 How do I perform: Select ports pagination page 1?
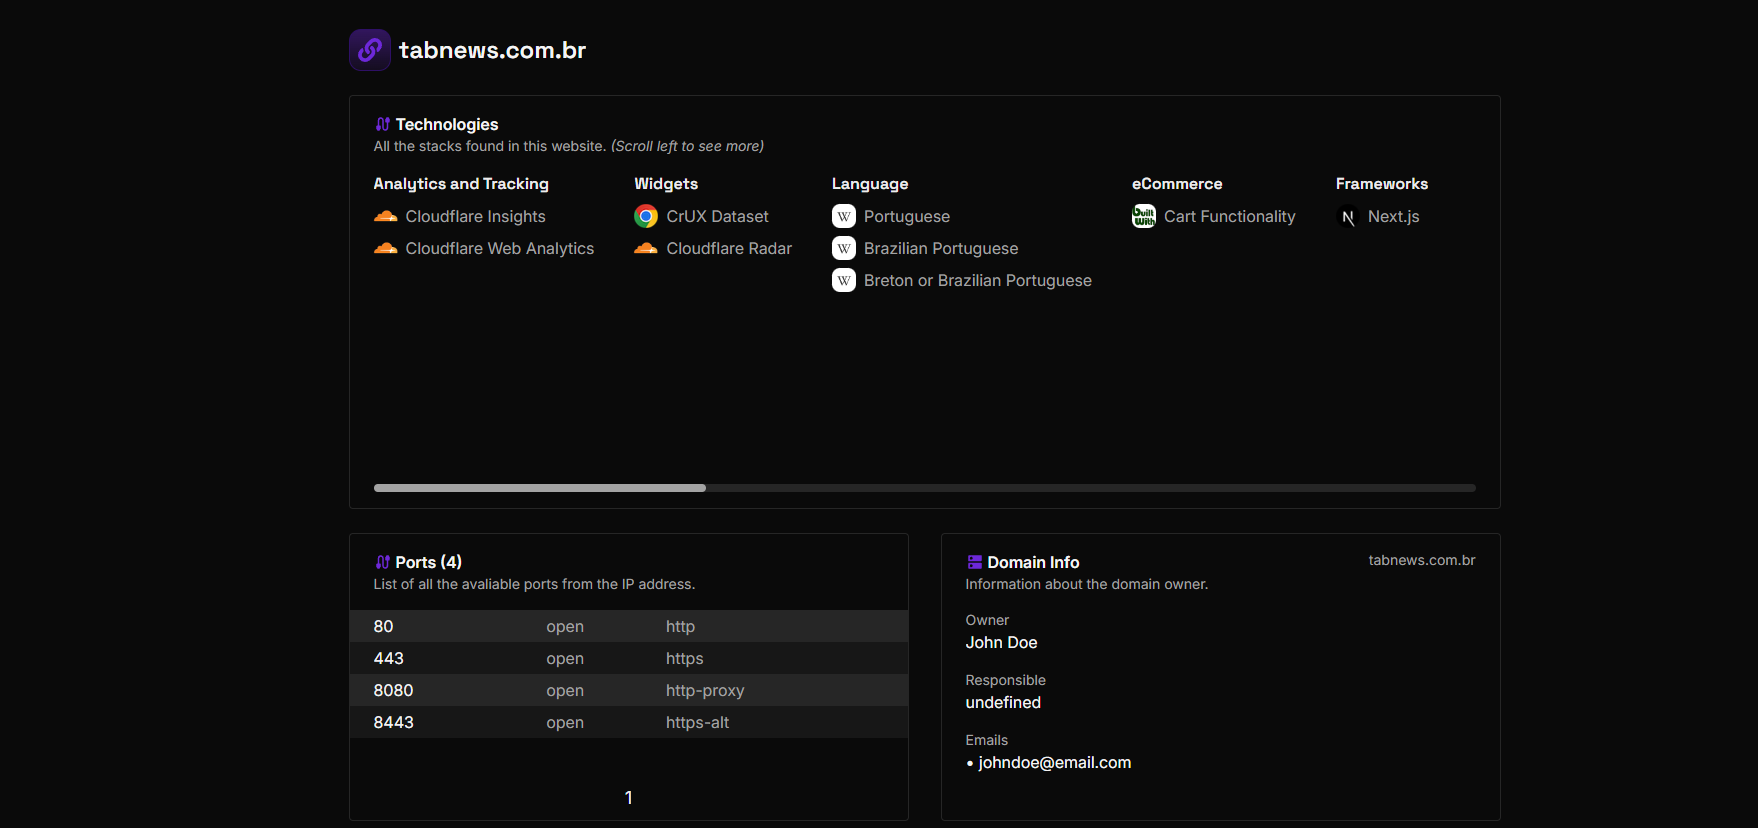tap(628, 797)
